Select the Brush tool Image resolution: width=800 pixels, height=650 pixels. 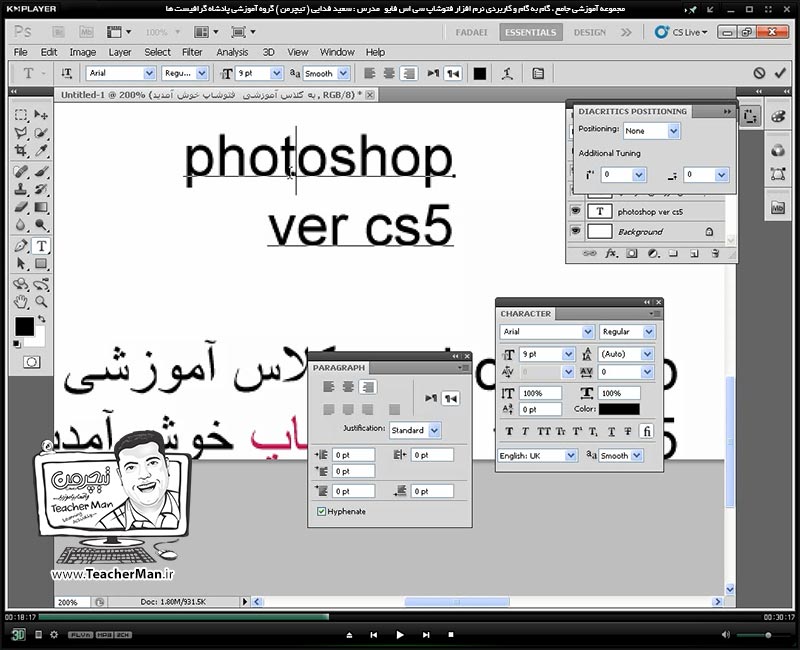tap(41, 171)
